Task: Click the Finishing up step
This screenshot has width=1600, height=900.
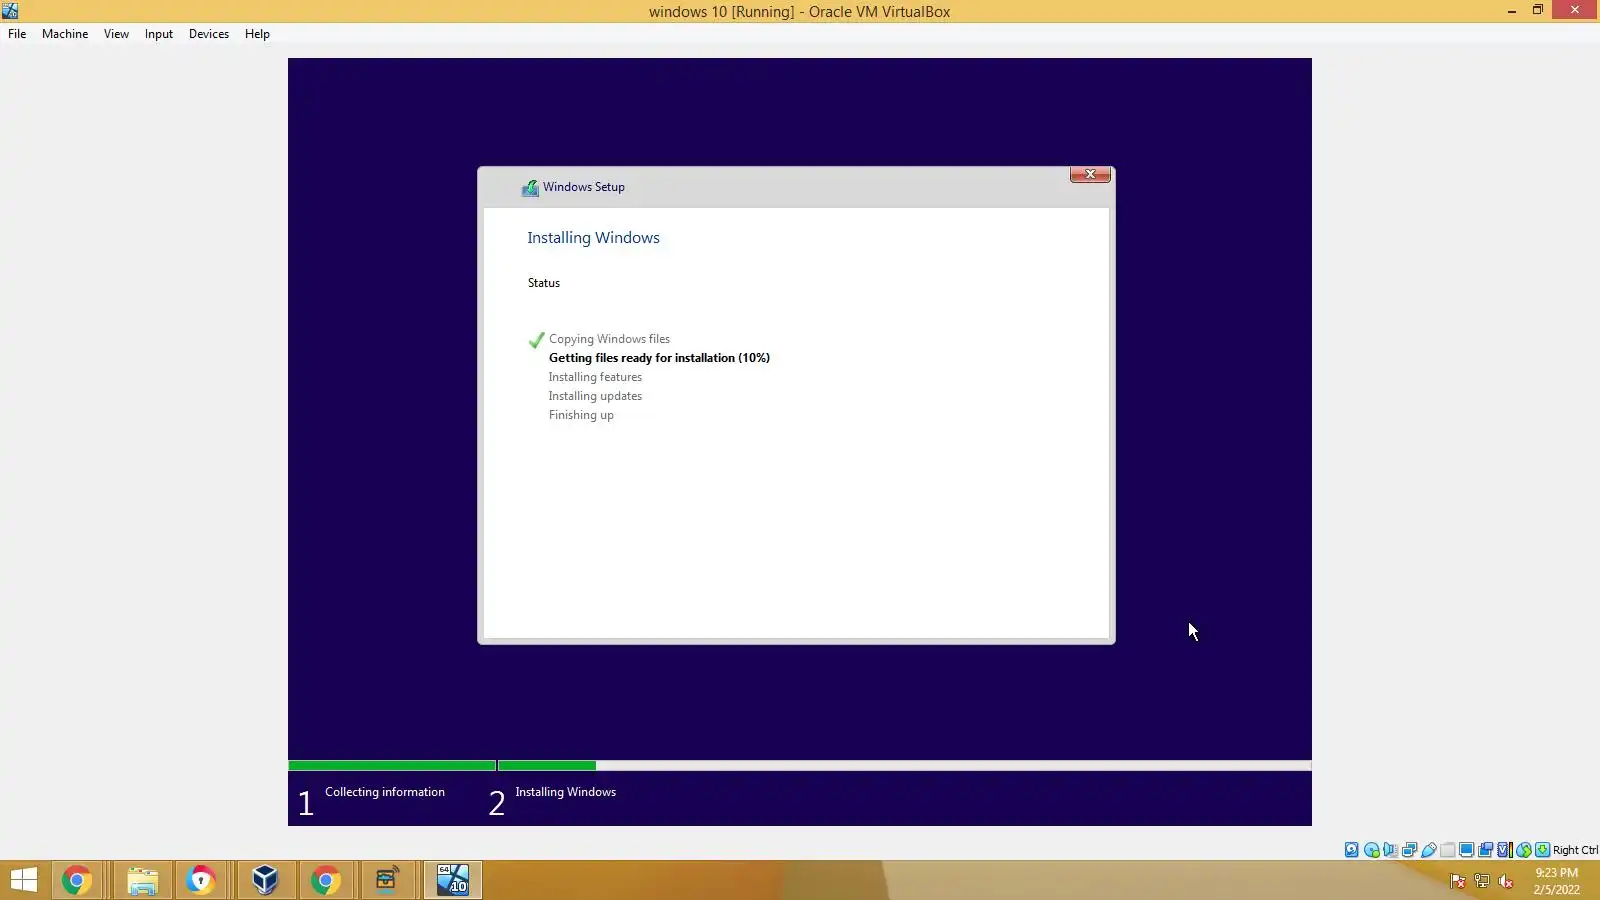Action: point(581,415)
